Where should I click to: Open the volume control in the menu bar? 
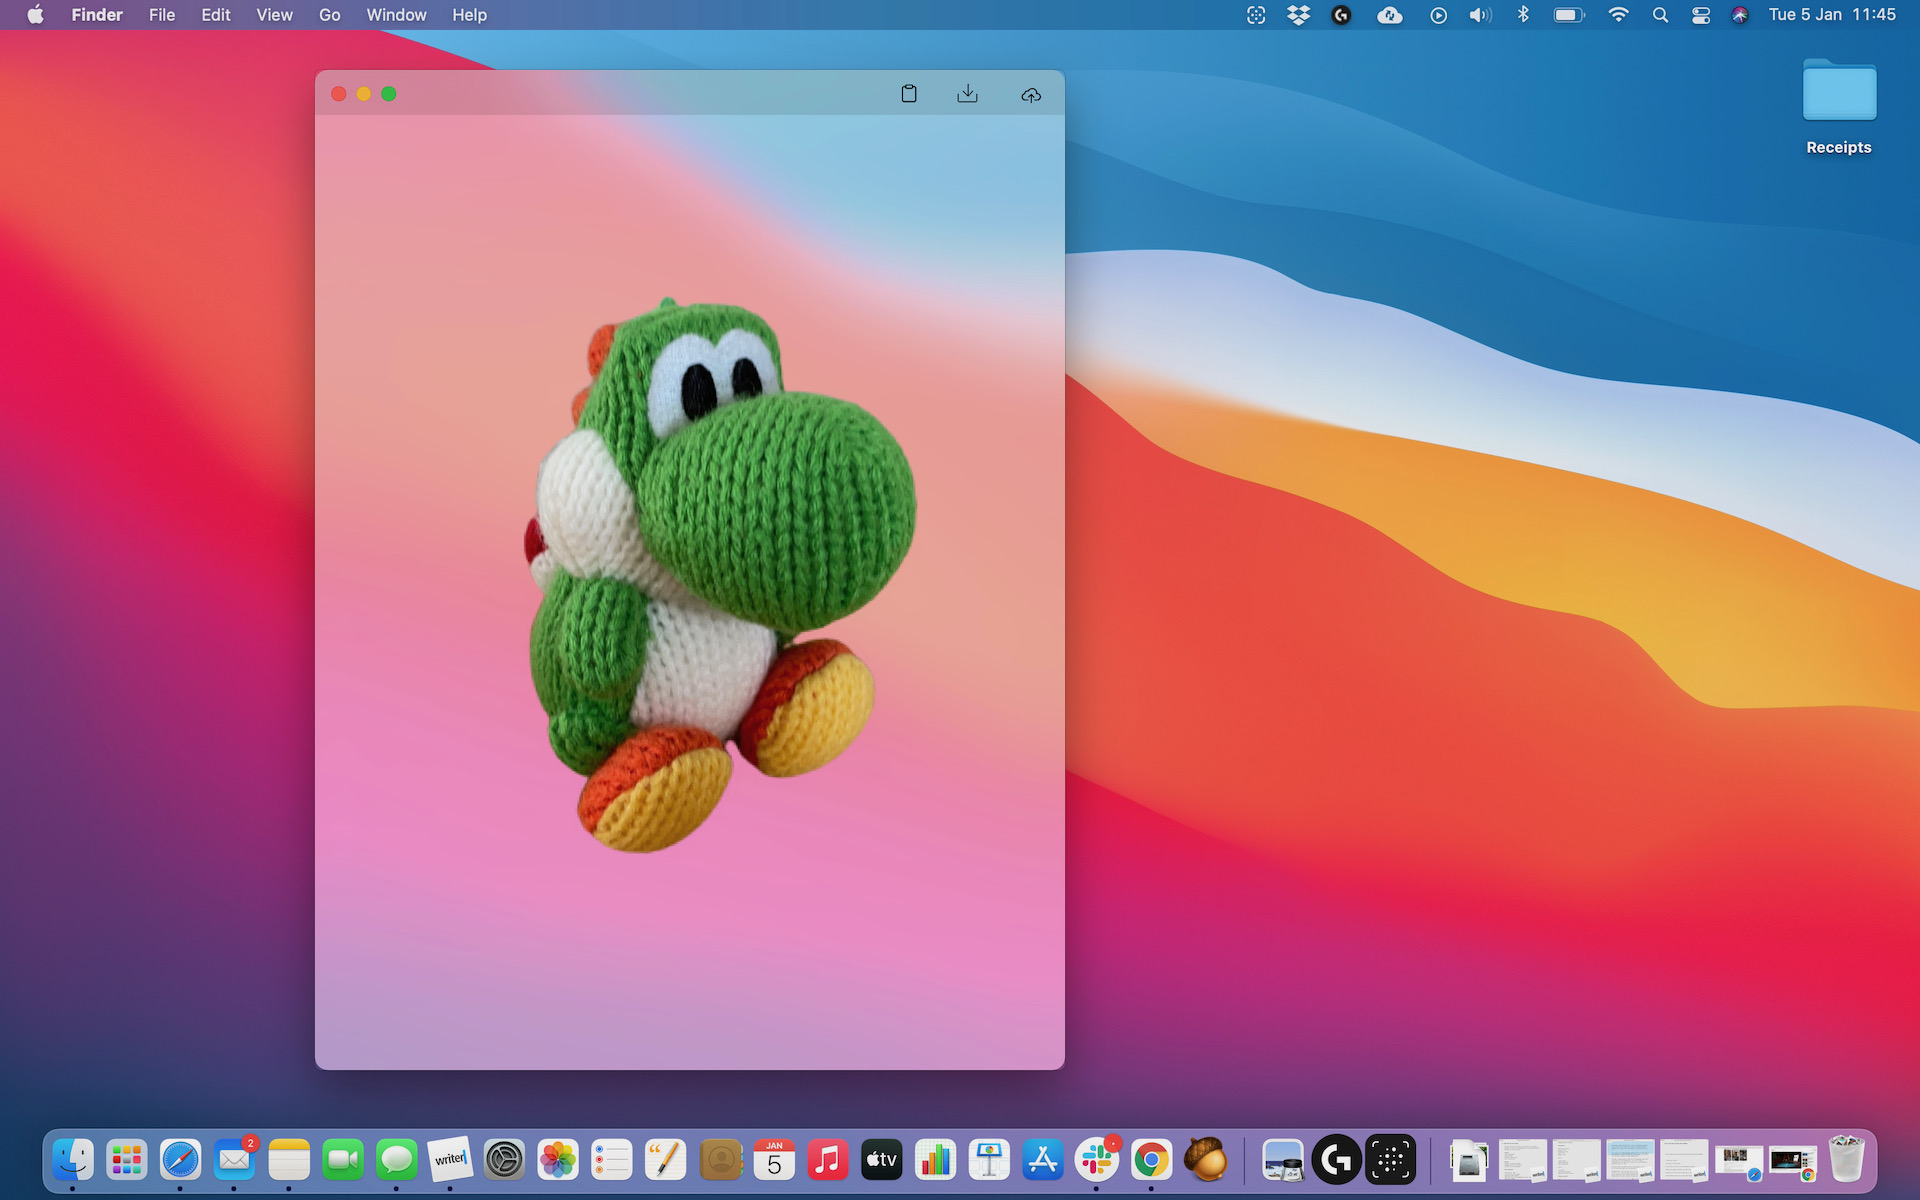click(1480, 15)
